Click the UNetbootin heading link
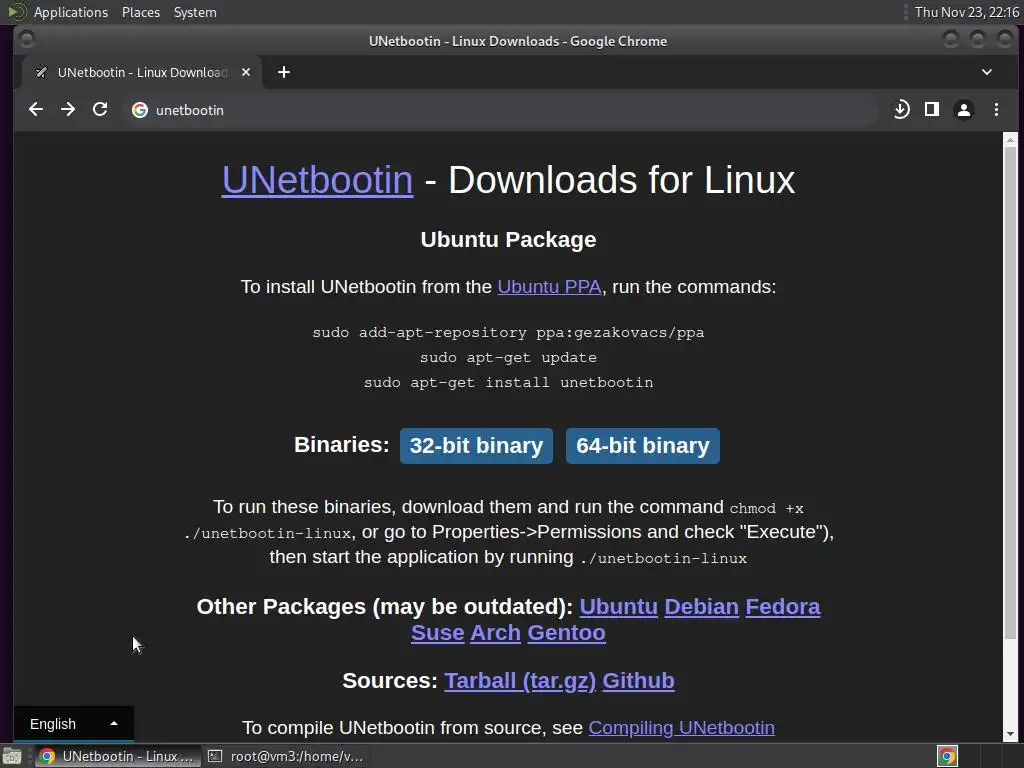 [x=317, y=180]
